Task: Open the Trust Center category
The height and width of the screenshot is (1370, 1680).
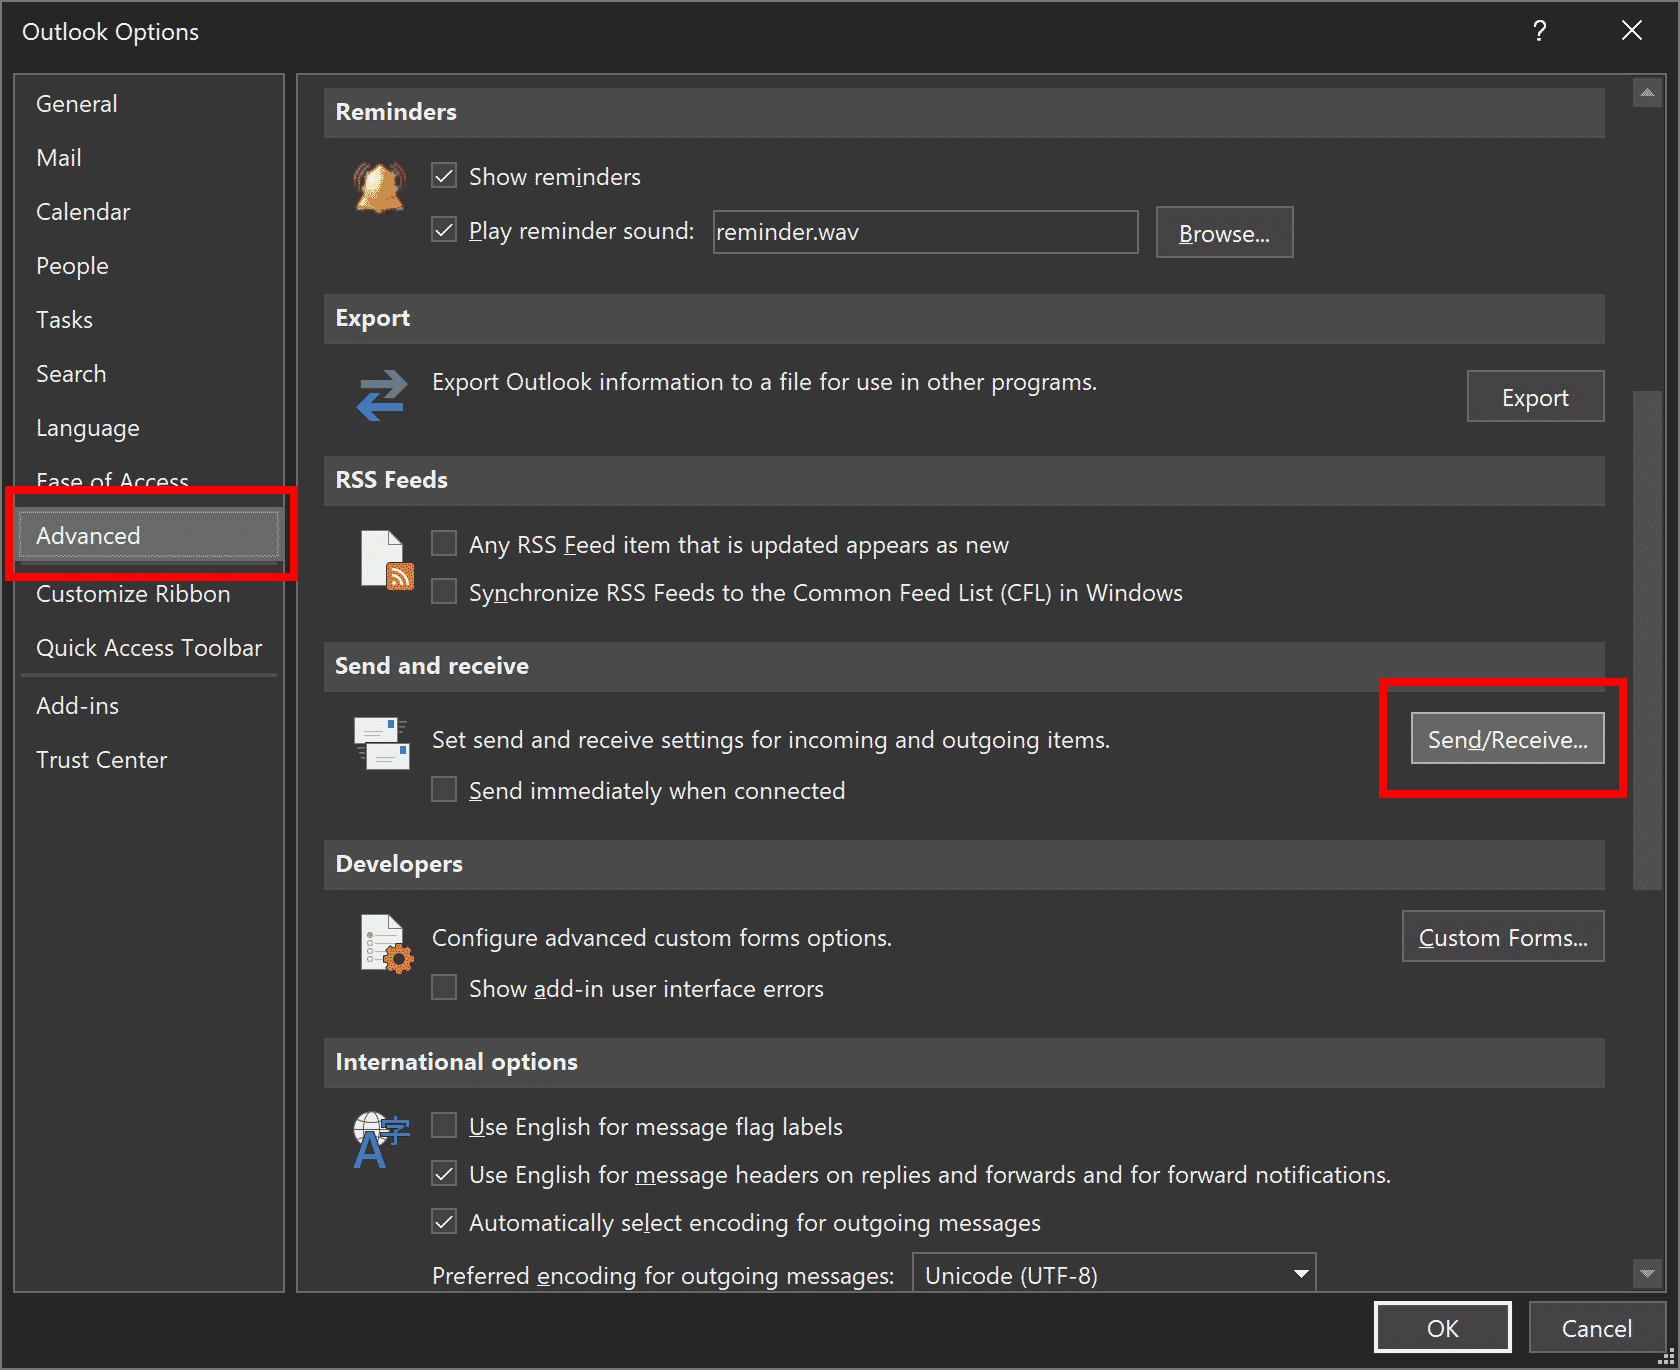Action: pos(101,760)
